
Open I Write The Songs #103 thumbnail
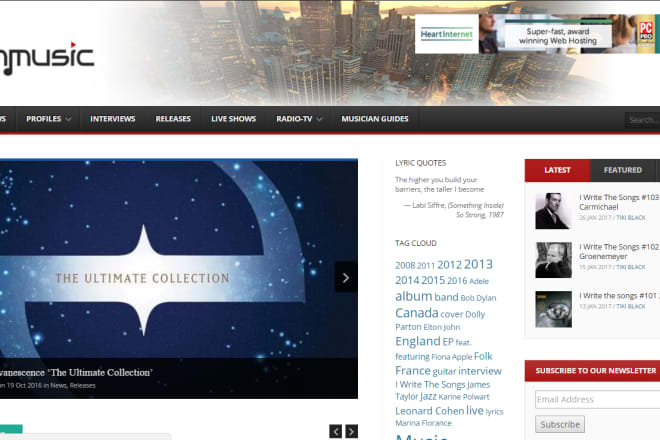coord(553,211)
